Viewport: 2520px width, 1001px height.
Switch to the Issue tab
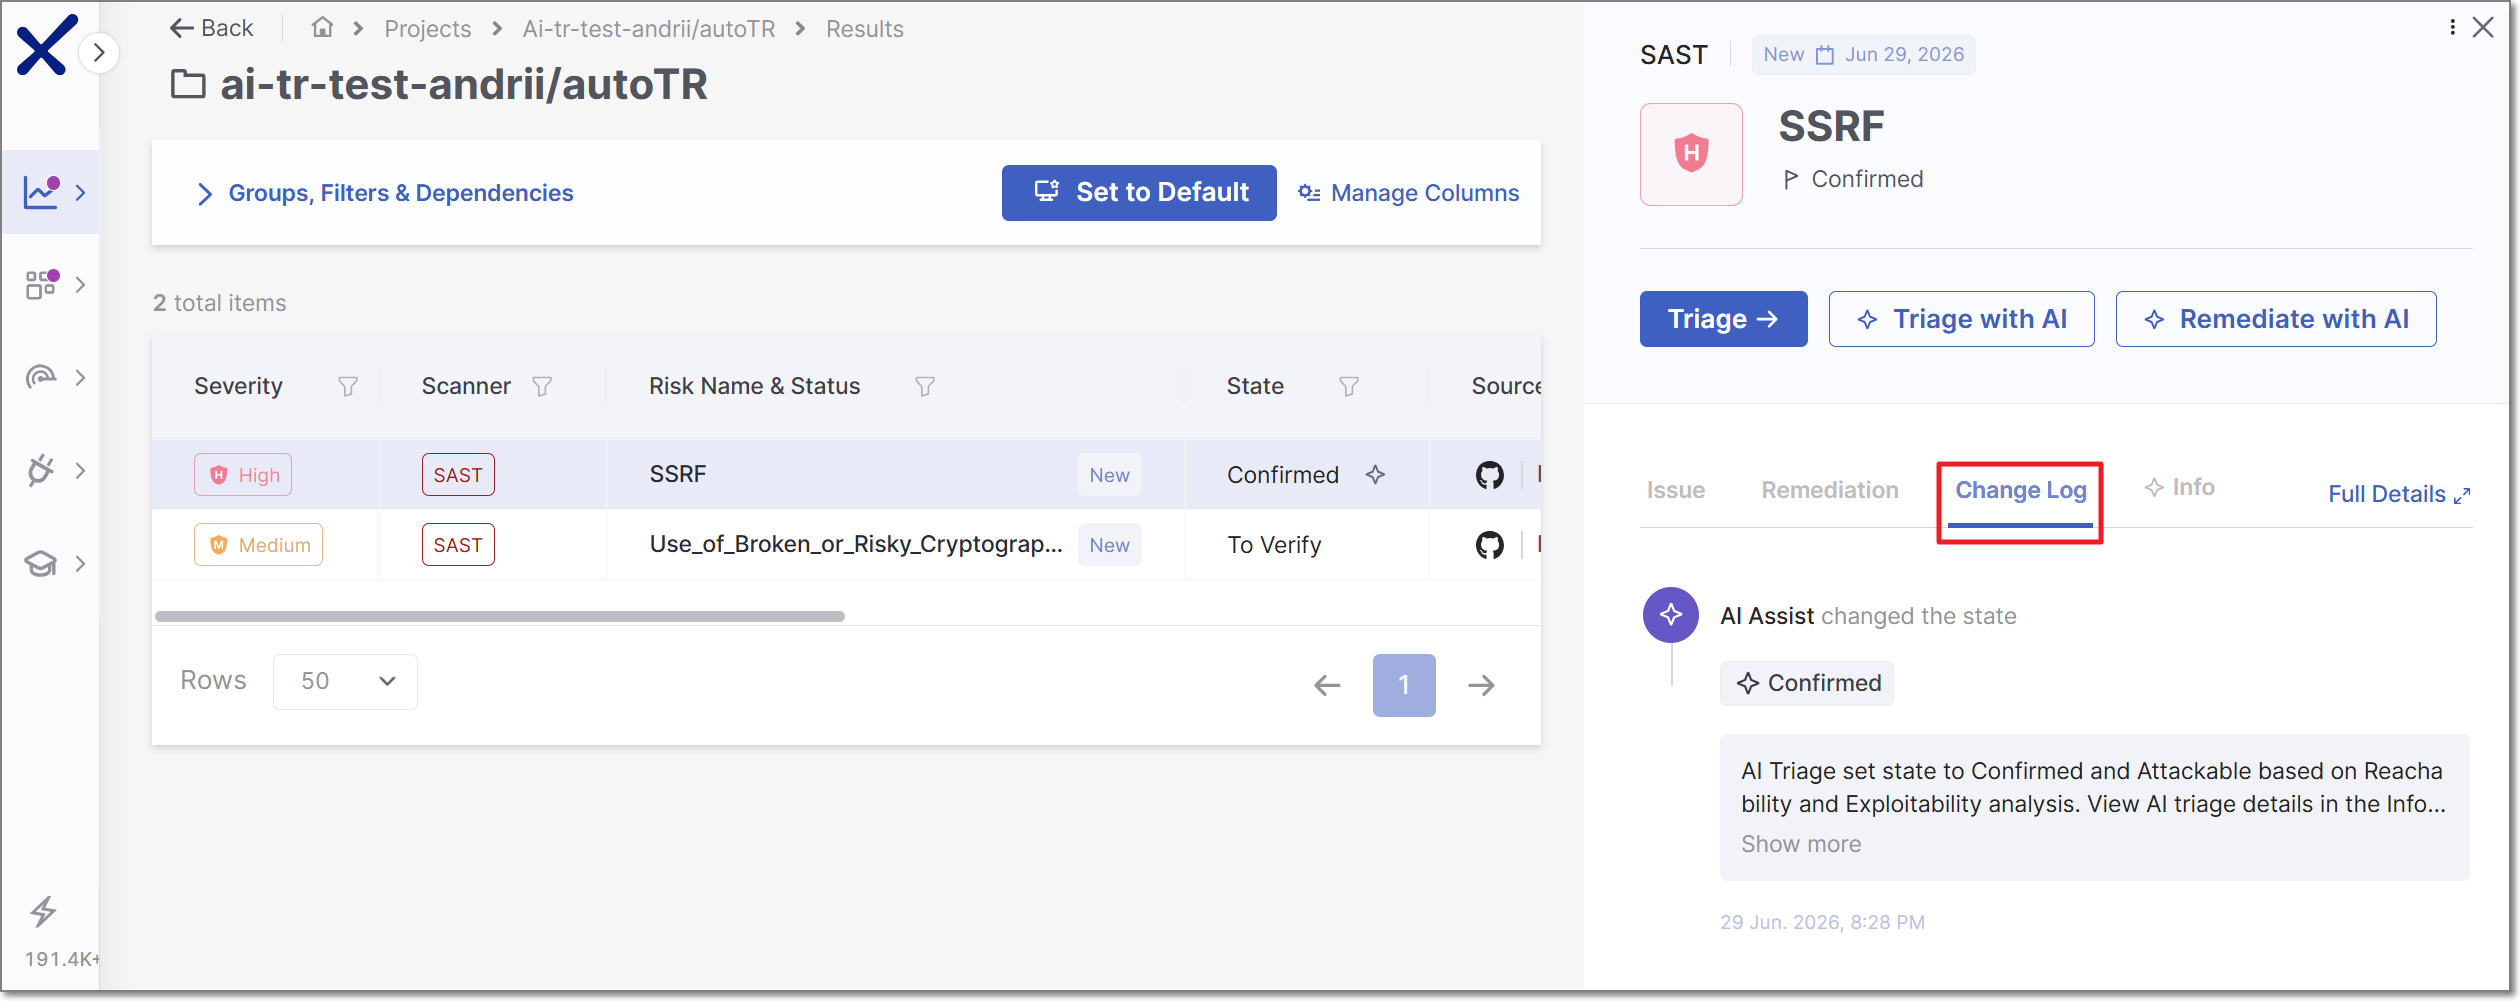tap(1676, 490)
